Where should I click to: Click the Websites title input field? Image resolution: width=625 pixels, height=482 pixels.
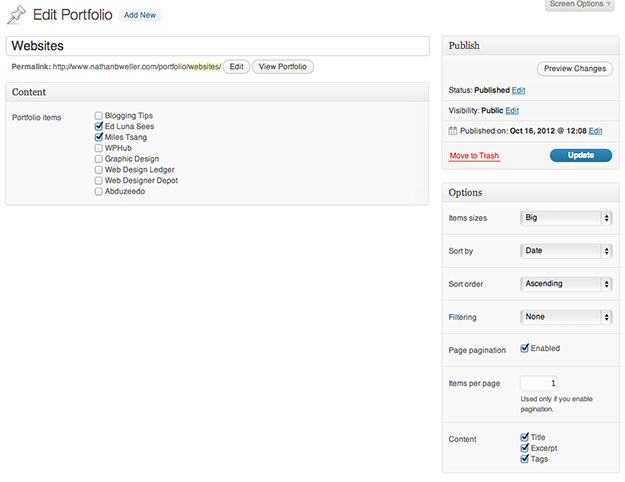point(218,46)
